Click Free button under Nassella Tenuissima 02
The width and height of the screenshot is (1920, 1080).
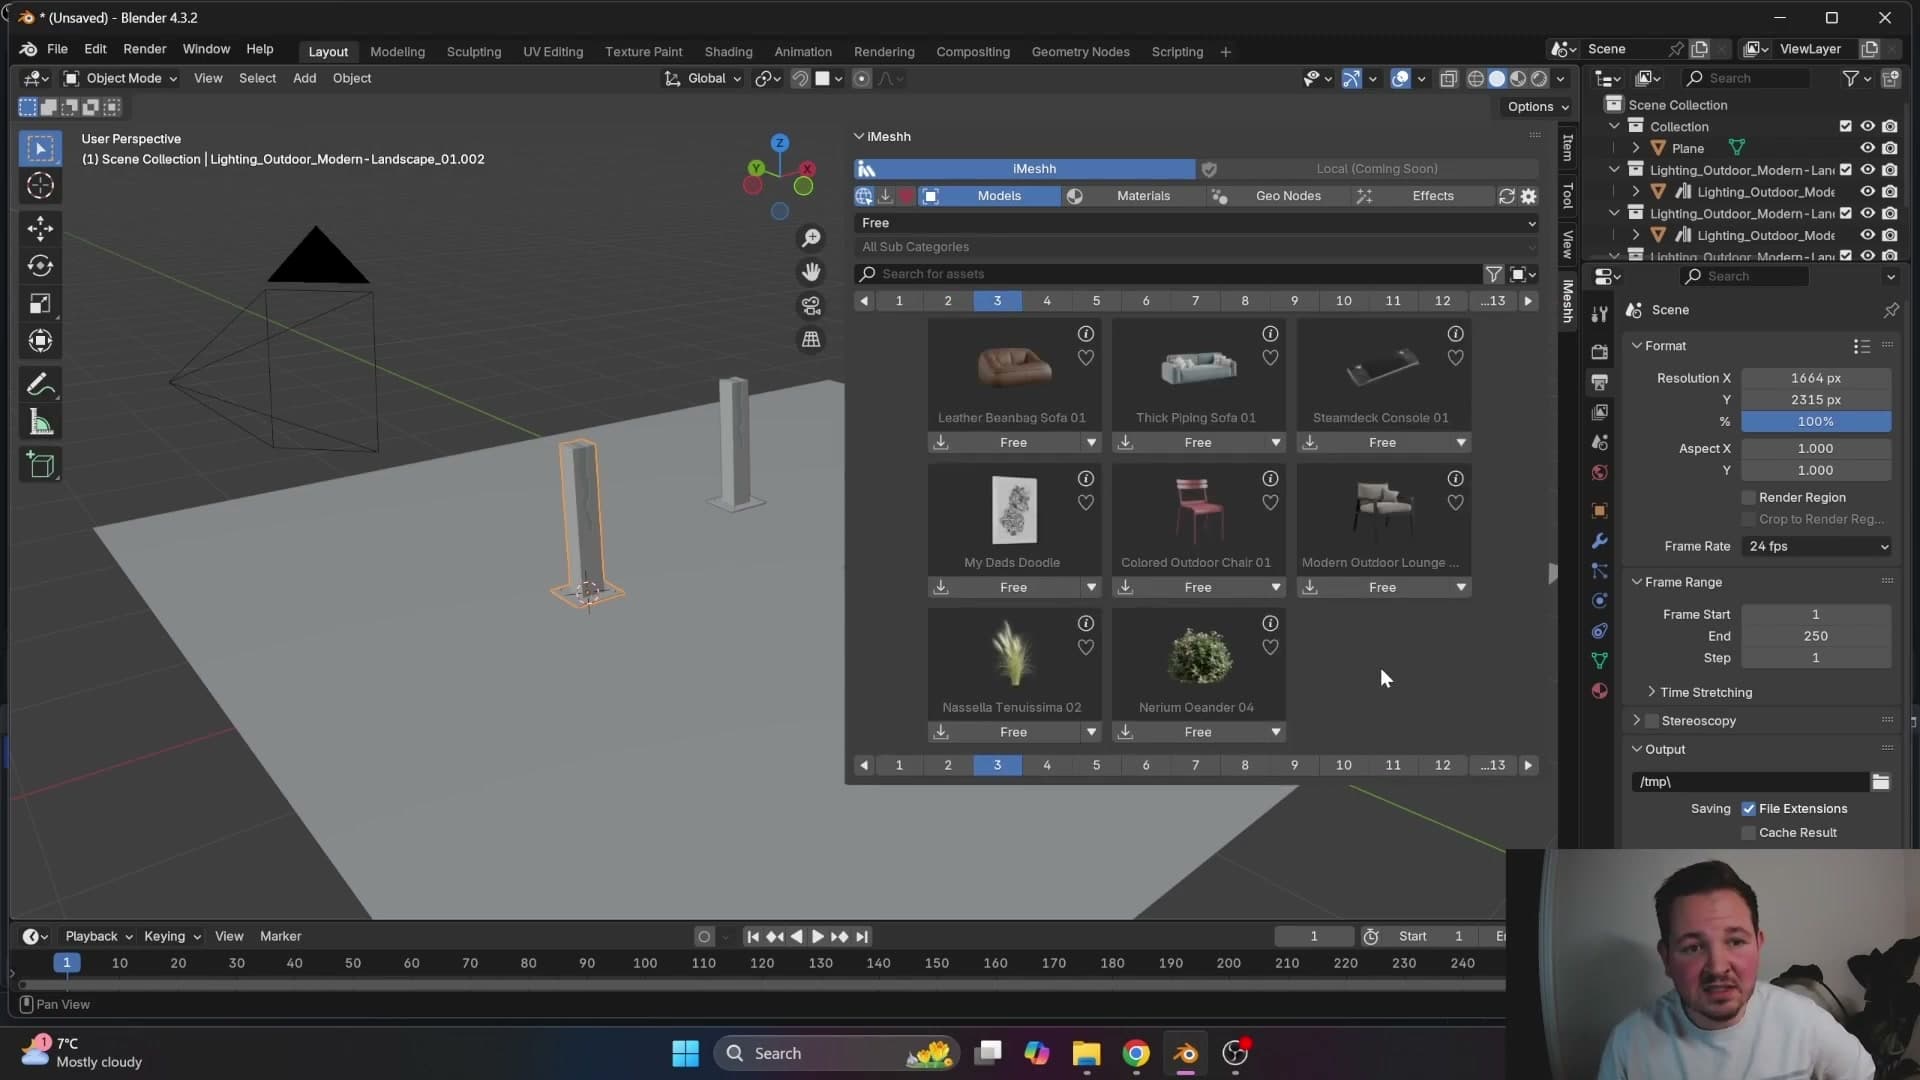[x=1013, y=733]
